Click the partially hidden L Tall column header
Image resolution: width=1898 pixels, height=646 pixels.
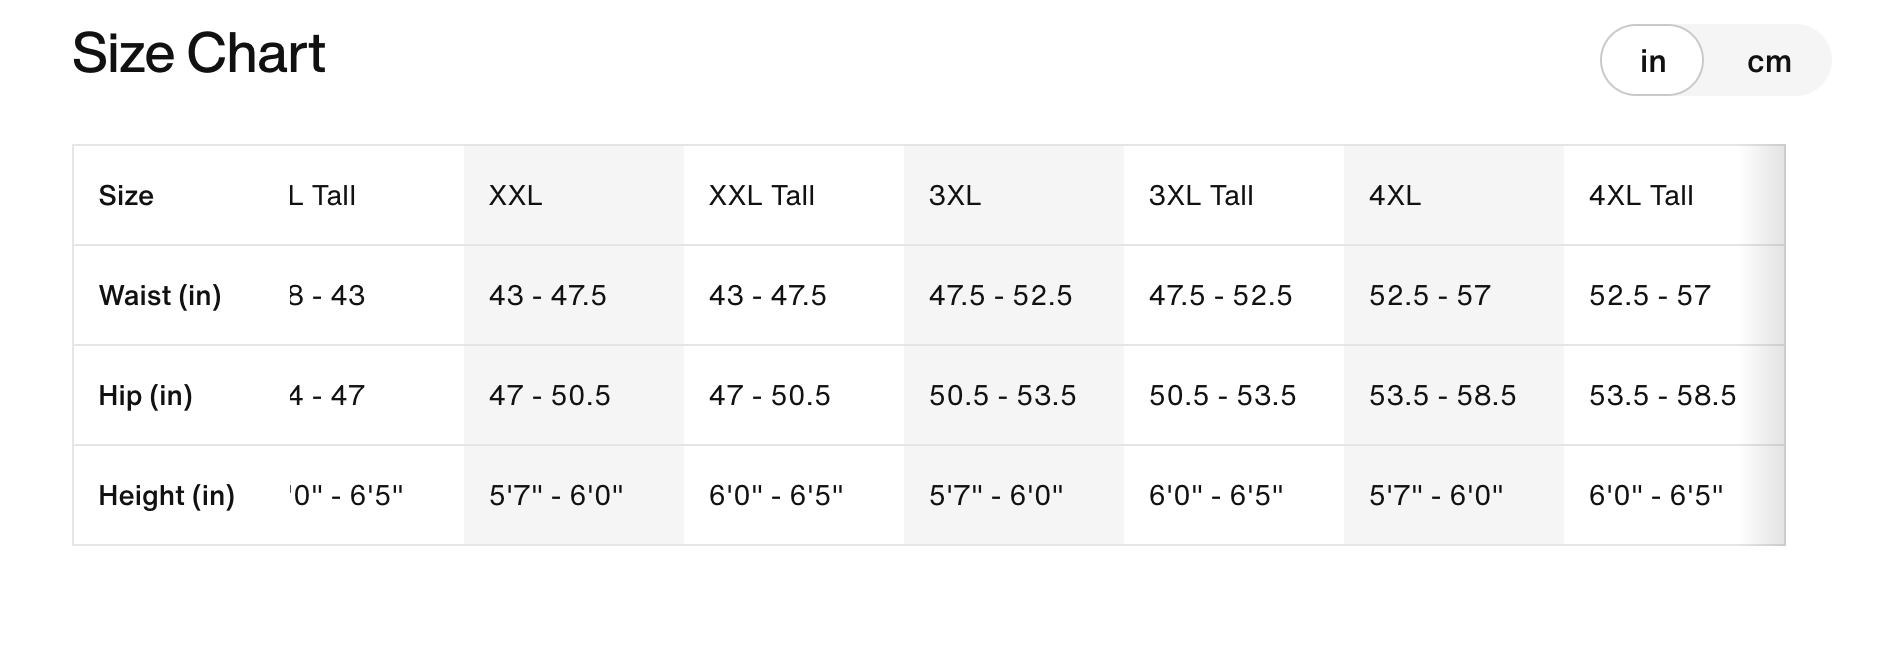(x=322, y=196)
